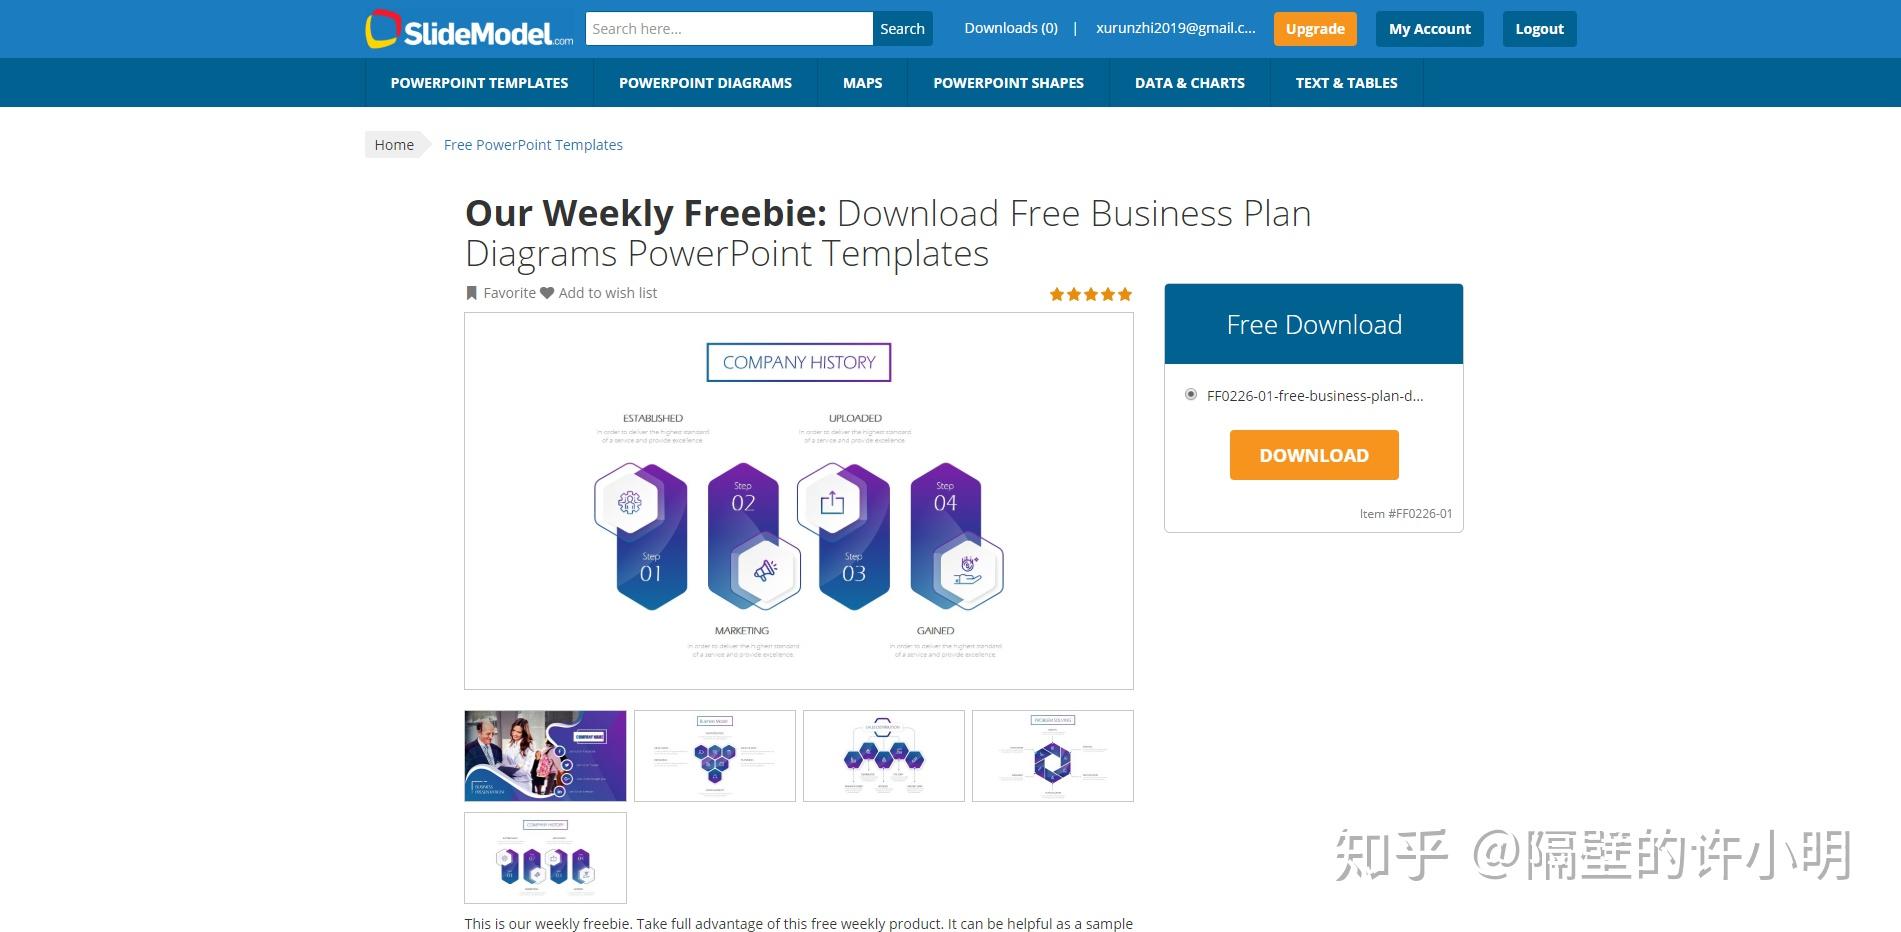
Task: Select the business presentation cover thumbnail
Action: (x=545, y=756)
